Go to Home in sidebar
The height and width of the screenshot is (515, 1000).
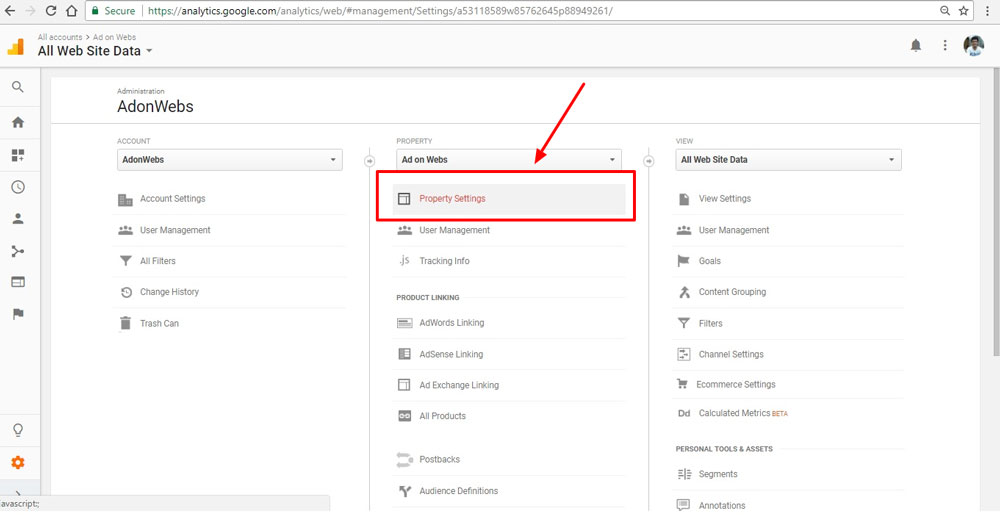(18, 122)
